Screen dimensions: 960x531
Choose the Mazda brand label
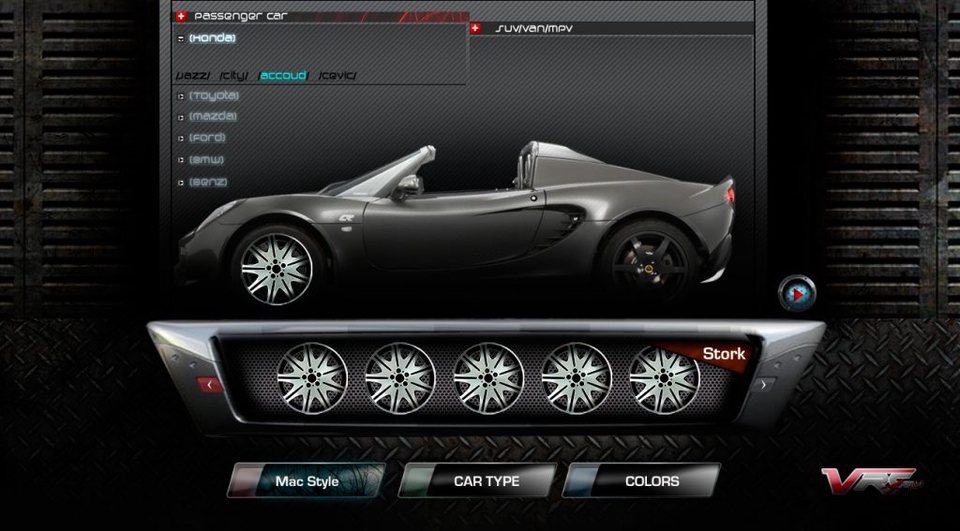pyautogui.click(x=212, y=116)
